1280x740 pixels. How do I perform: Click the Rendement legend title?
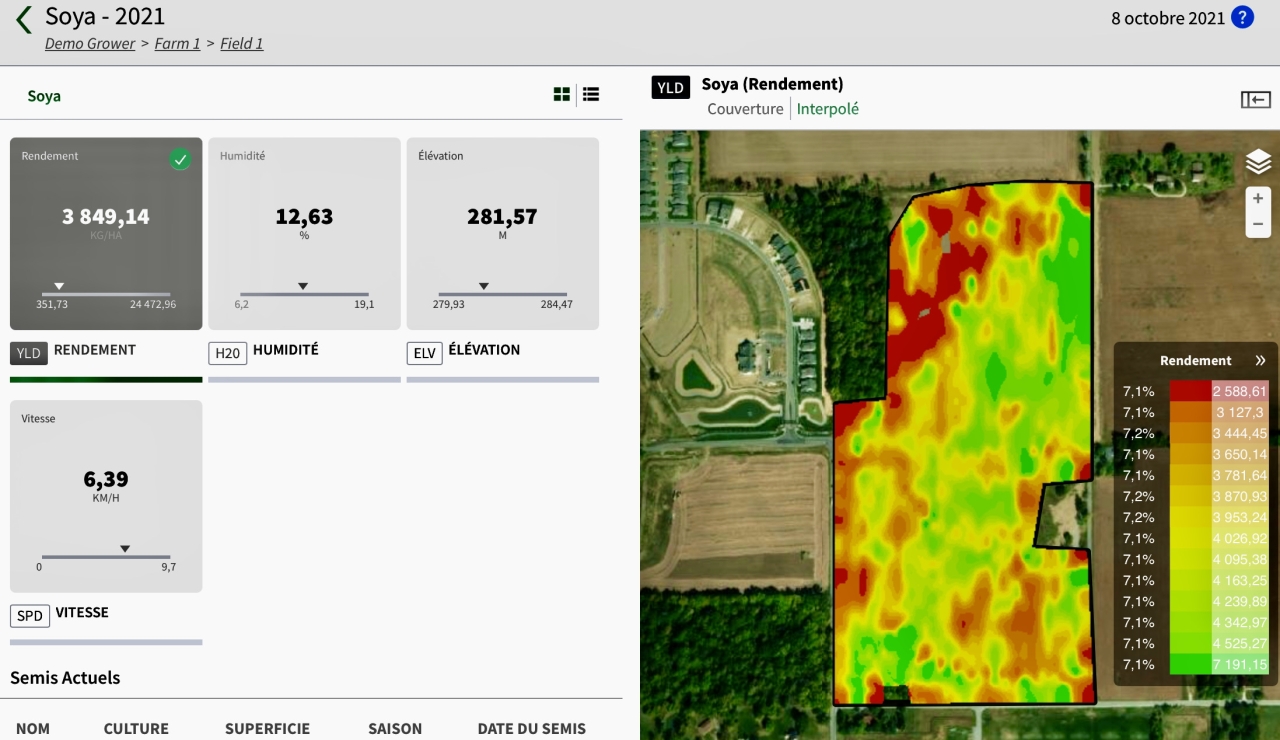coord(1196,361)
